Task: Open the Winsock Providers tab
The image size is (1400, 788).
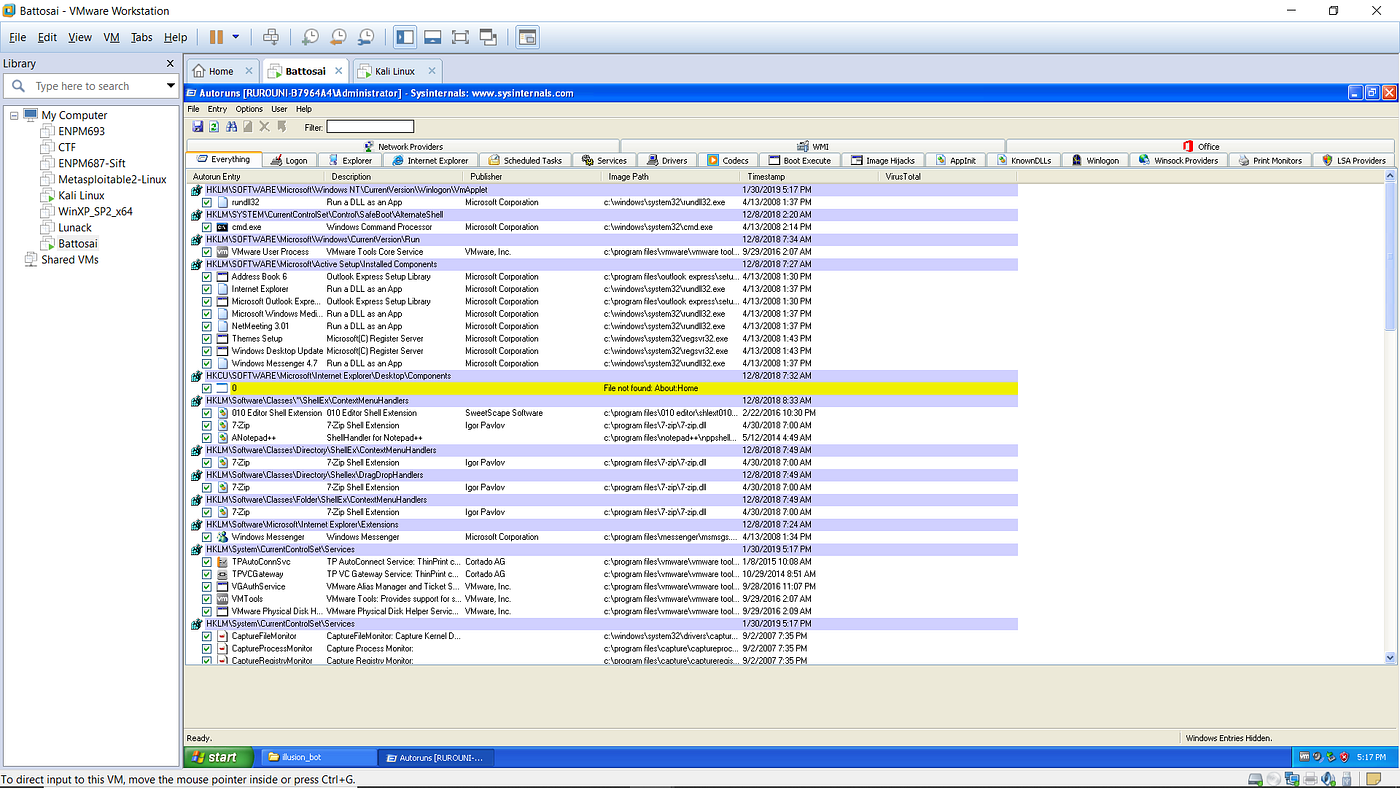Action: click(1178, 160)
